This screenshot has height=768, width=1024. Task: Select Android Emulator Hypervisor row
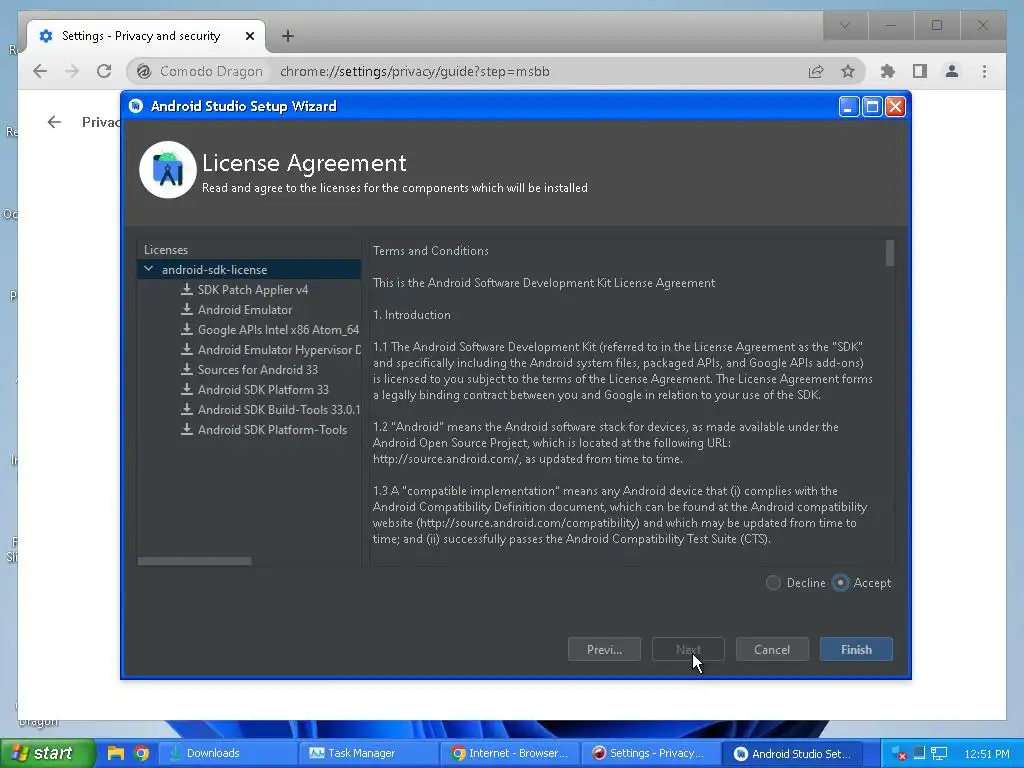tap(249, 349)
